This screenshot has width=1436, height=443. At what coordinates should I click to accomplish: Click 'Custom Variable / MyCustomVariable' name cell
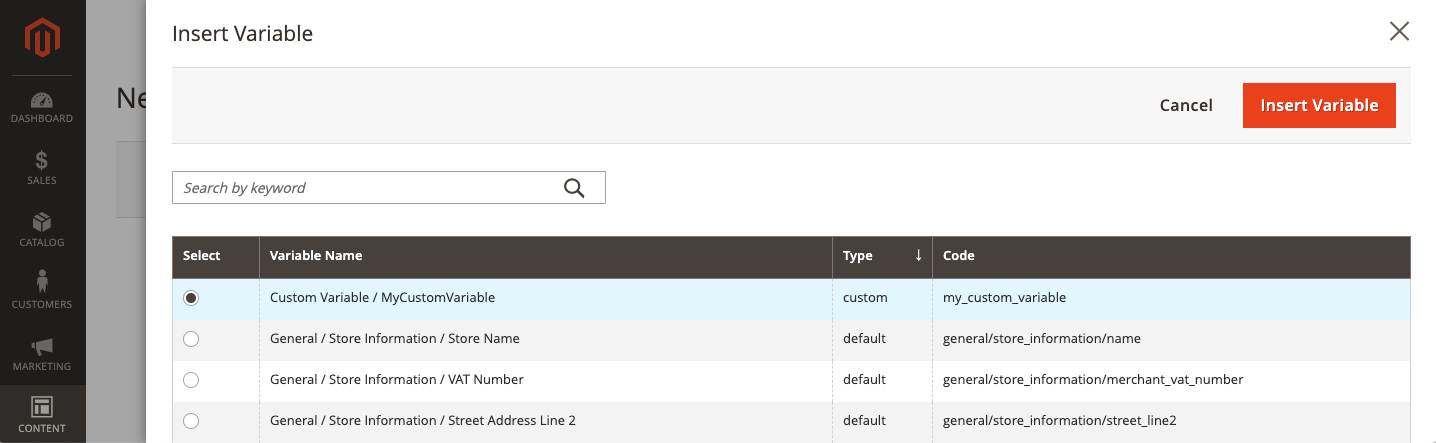pos(546,298)
